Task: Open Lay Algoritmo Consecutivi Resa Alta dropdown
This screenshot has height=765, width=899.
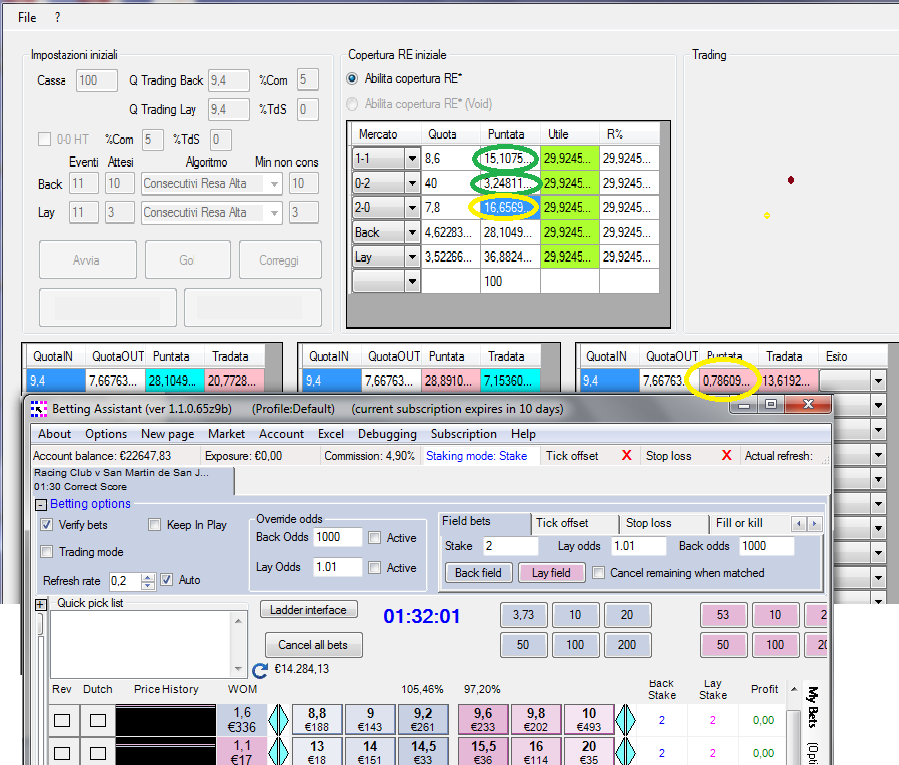Action: pos(275,213)
